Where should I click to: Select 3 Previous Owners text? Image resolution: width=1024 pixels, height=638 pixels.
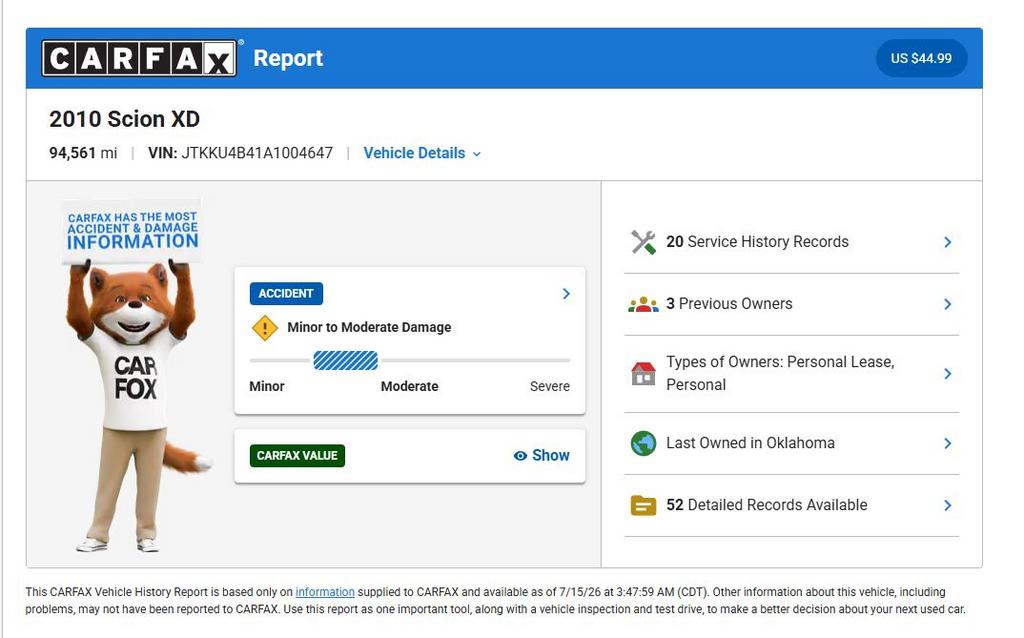coord(729,304)
